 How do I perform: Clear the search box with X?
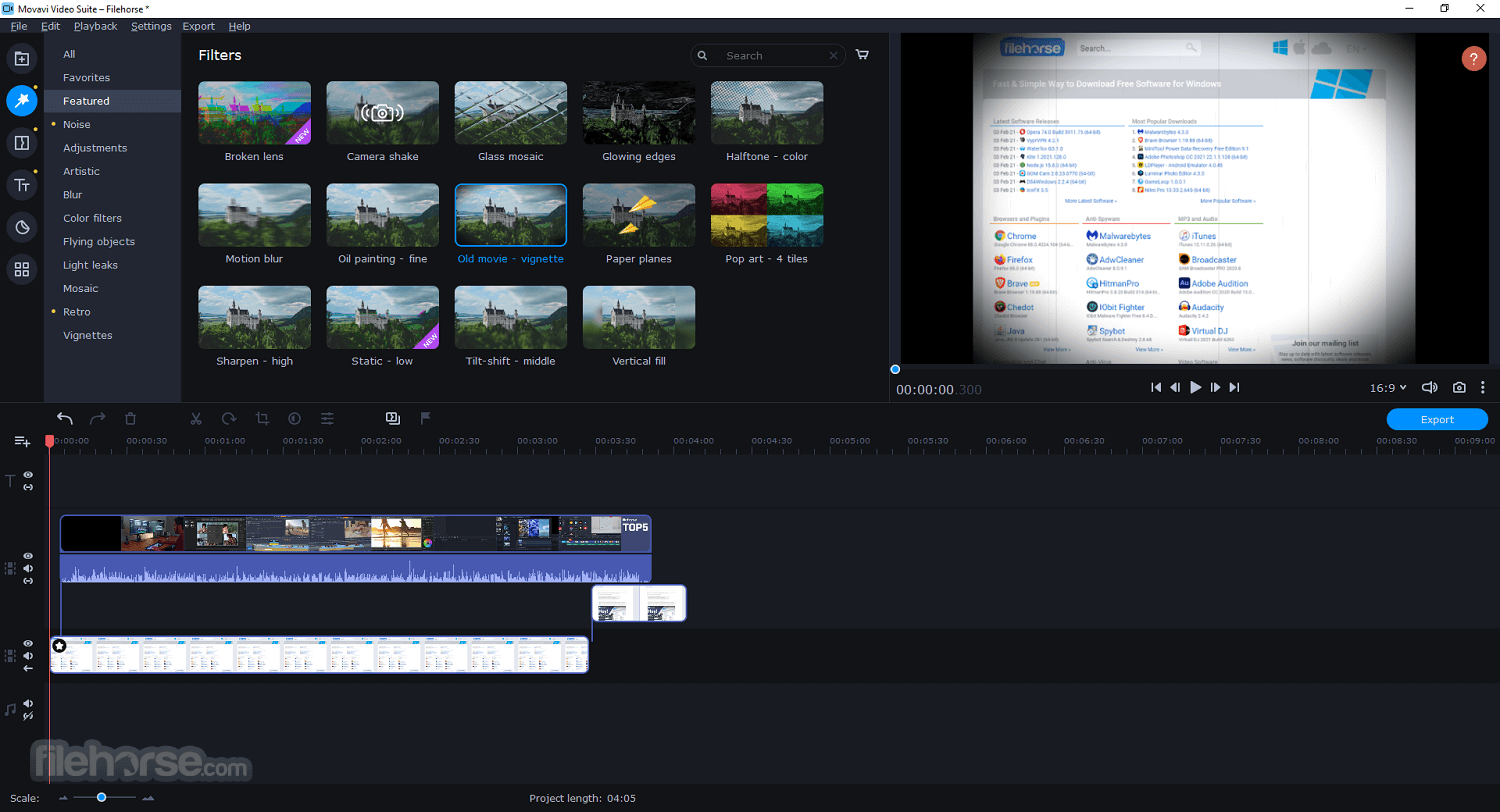[834, 56]
